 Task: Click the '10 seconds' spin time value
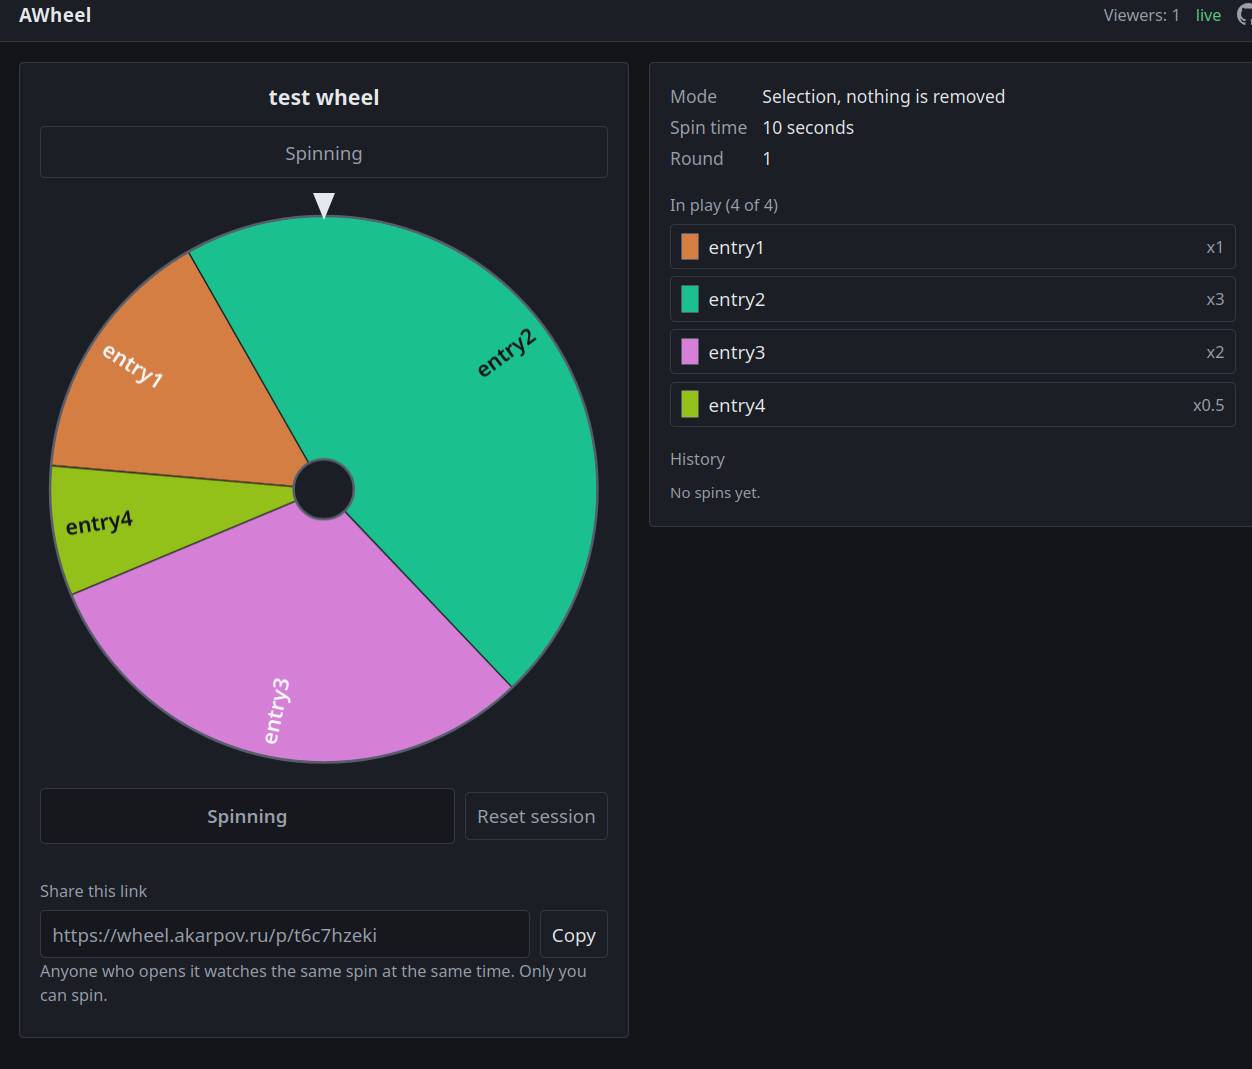click(x=808, y=128)
